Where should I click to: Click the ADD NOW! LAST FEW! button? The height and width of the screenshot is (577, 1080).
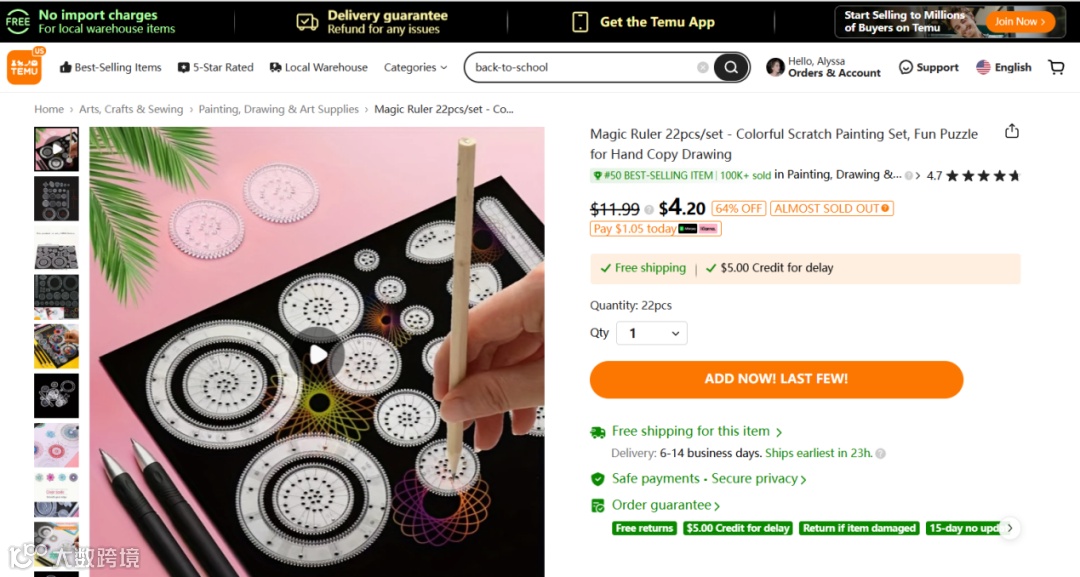tap(776, 379)
